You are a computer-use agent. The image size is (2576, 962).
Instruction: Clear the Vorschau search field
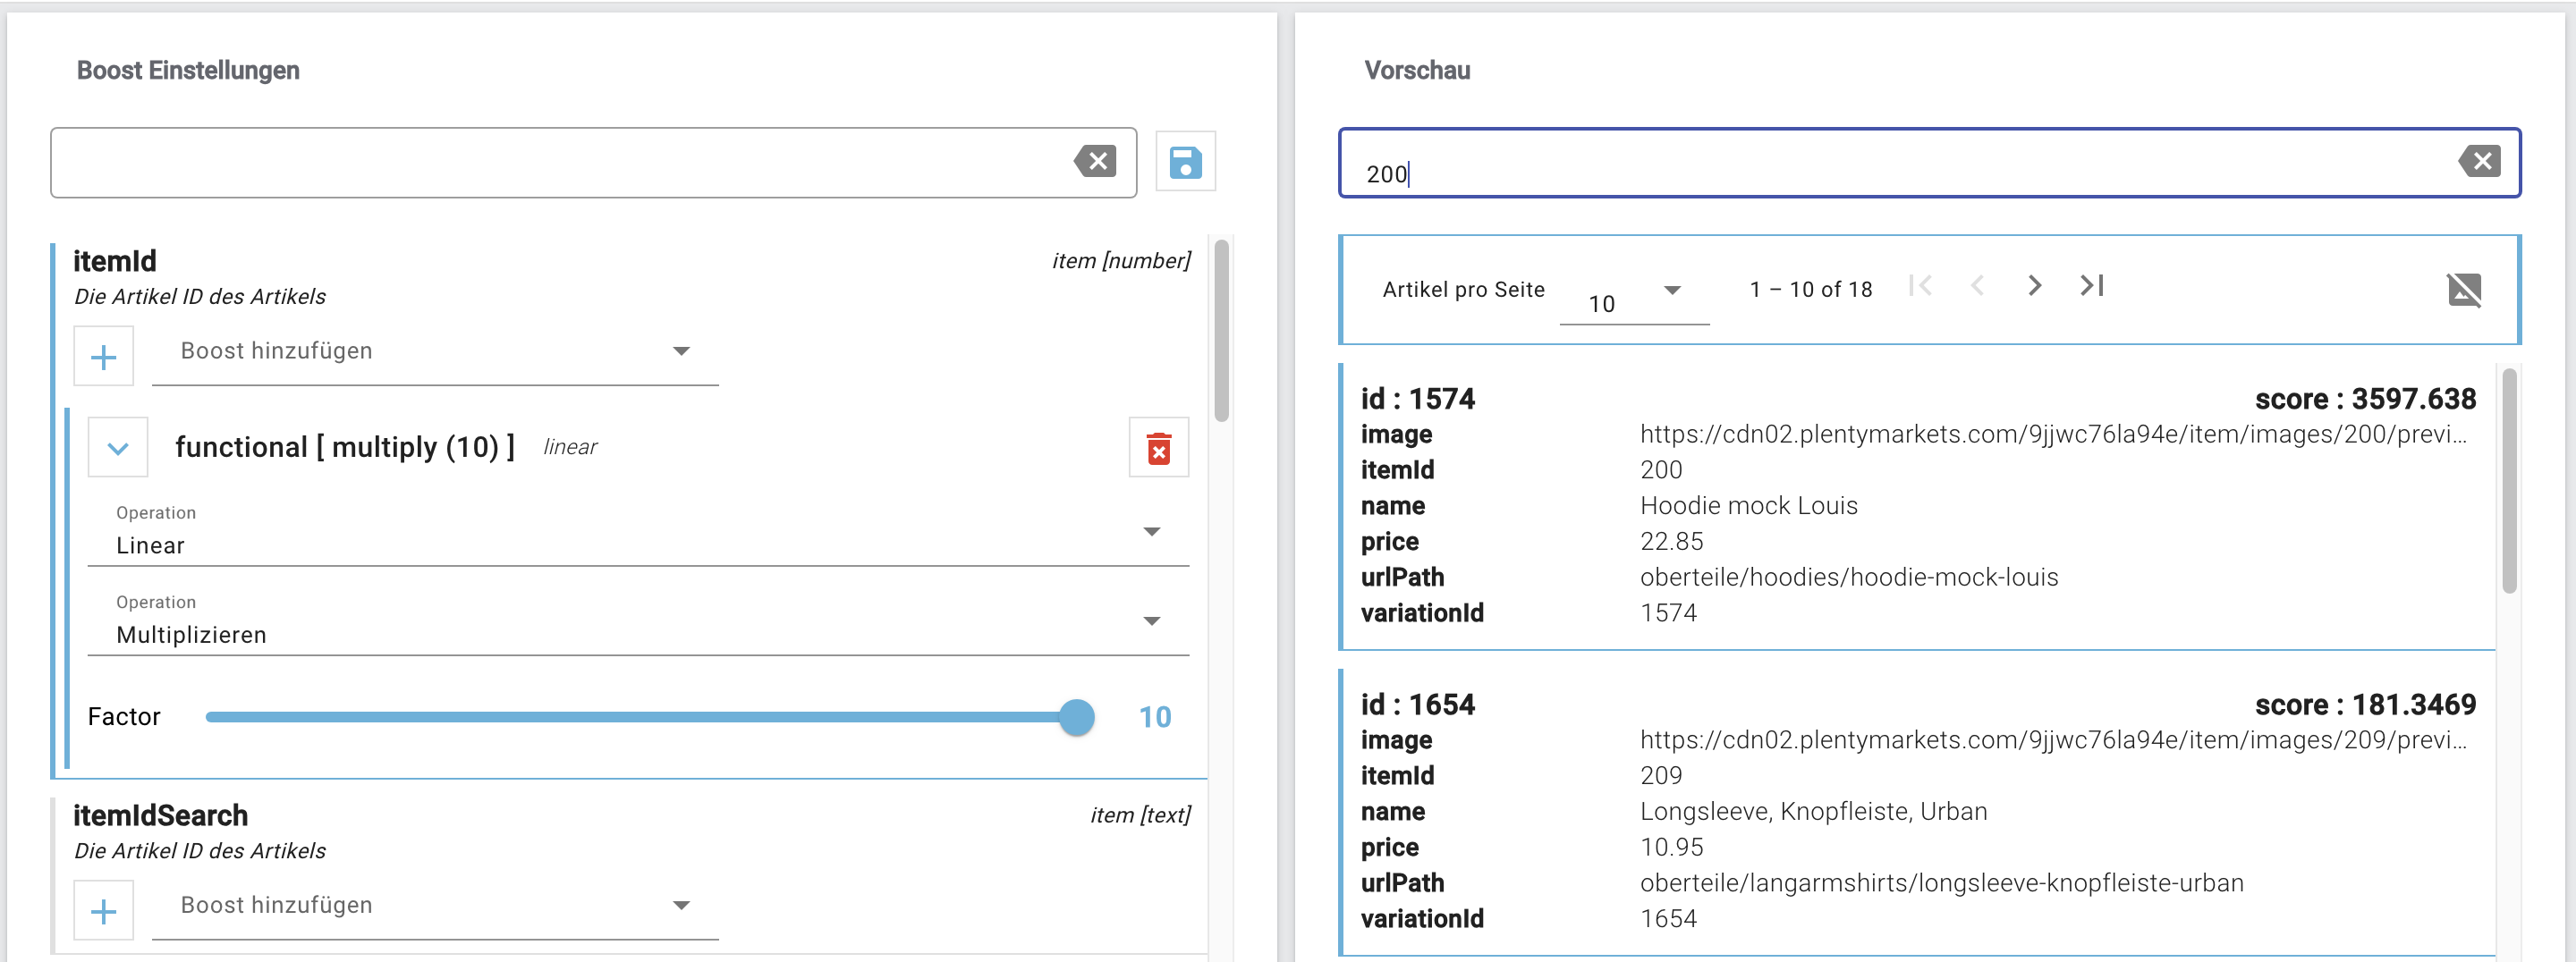[2480, 161]
